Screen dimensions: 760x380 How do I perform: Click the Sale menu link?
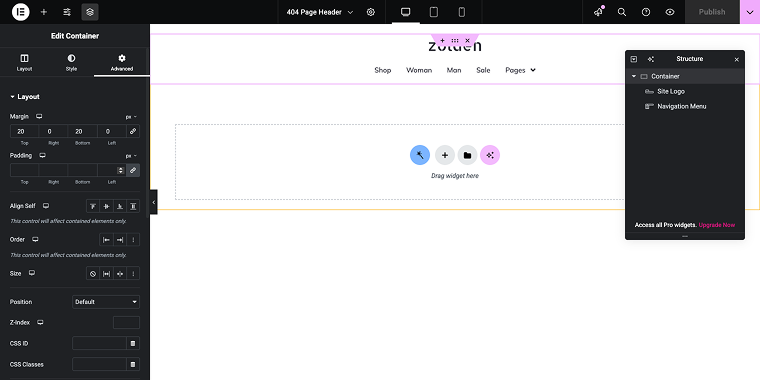tap(483, 70)
